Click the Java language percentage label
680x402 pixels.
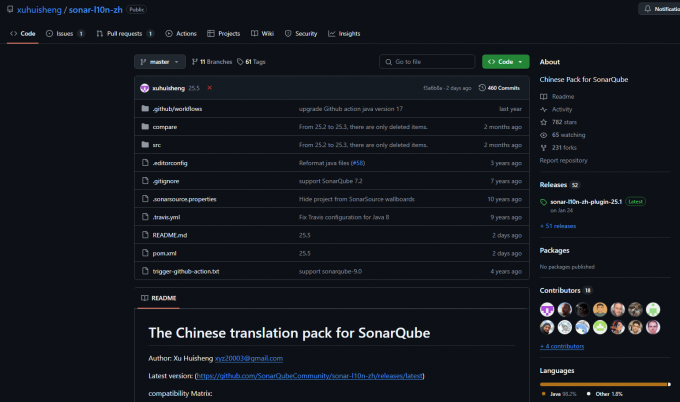pyautogui.click(x=563, y=394)
